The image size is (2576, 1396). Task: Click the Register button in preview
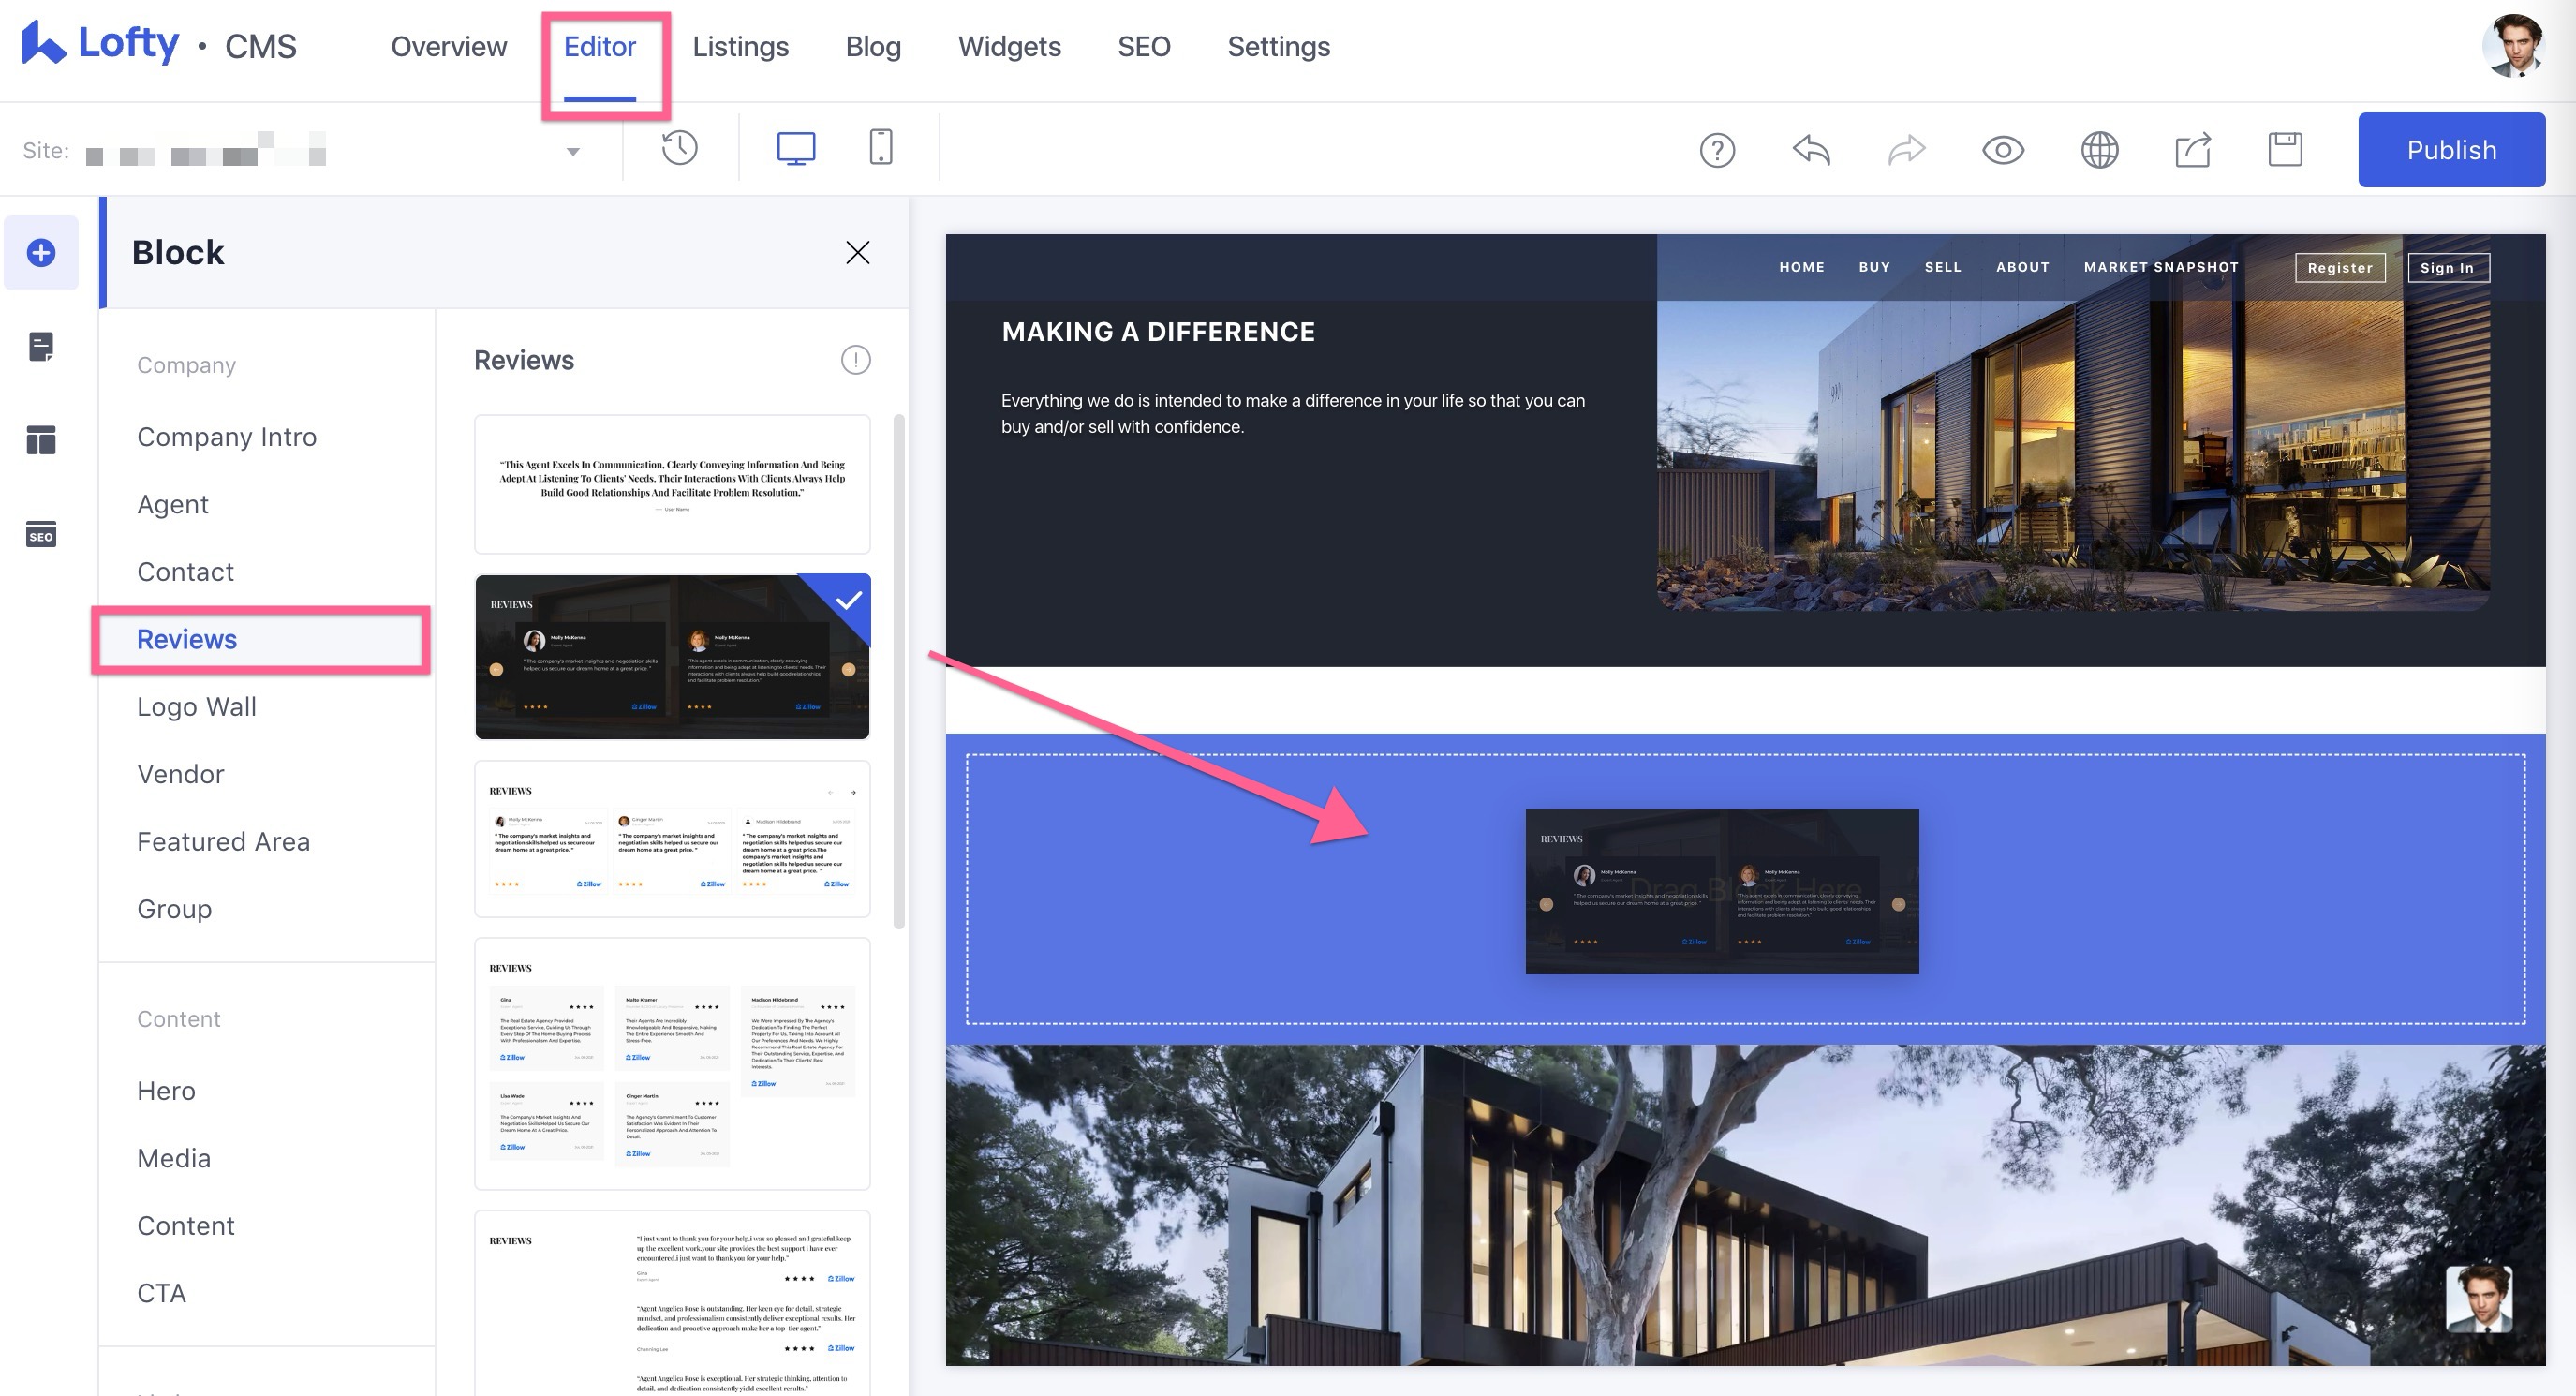2339,268
